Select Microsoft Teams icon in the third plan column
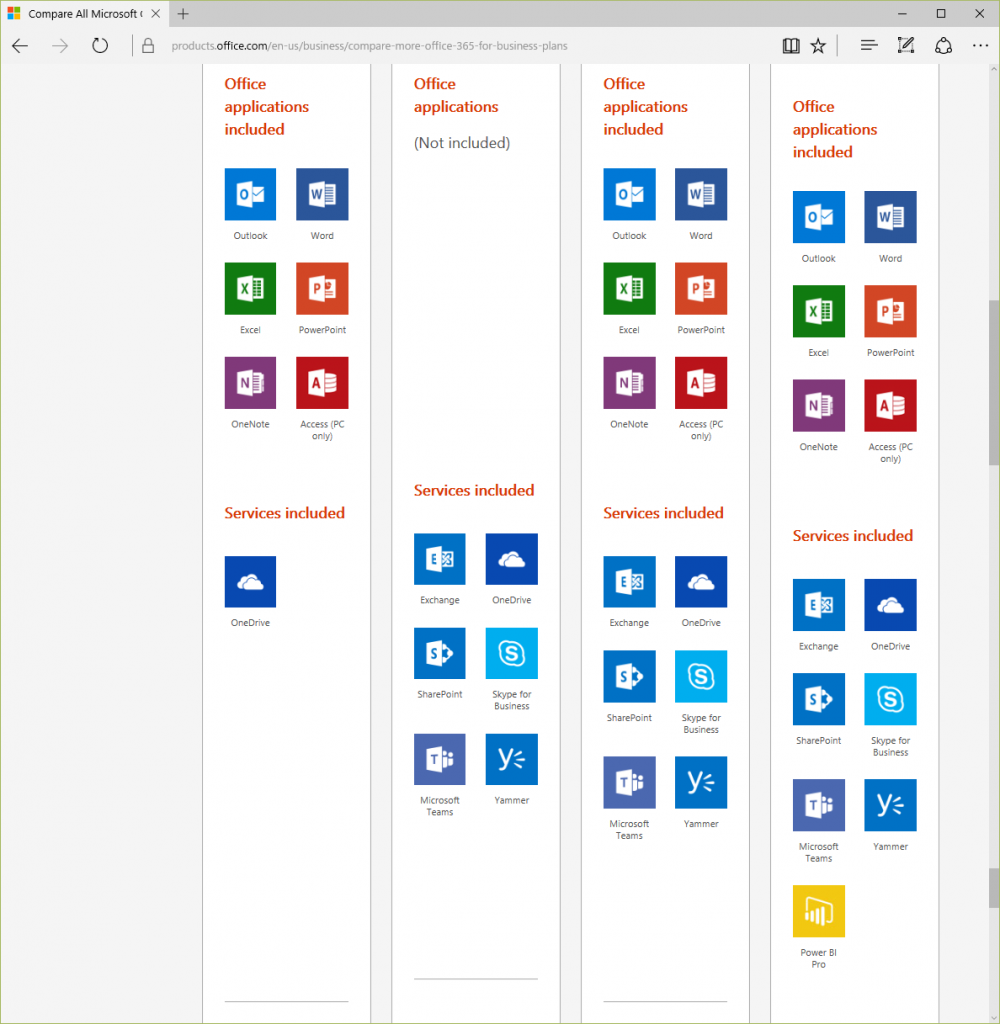Screen dimensions: 1000x1024 629,782
